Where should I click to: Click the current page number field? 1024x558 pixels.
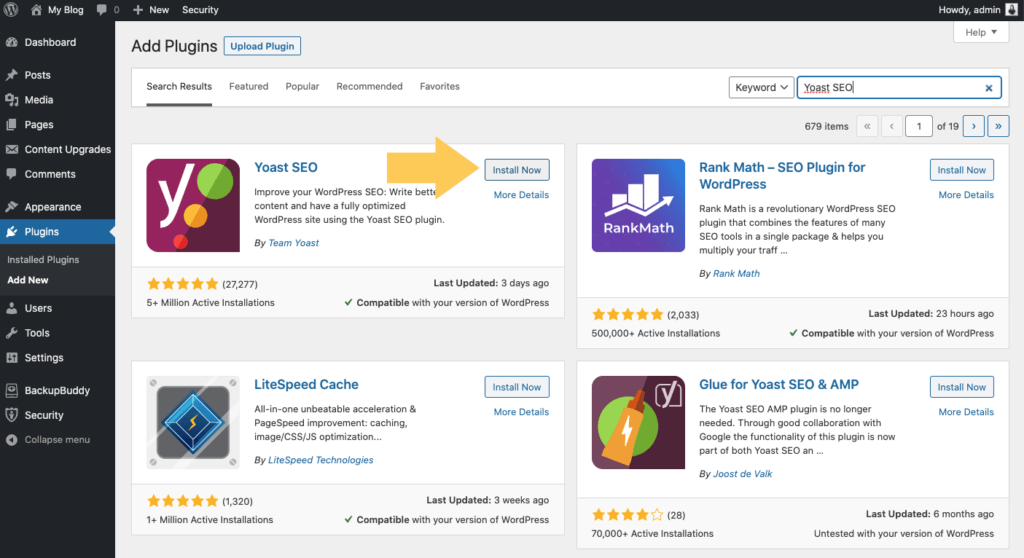[x=918, y=126]
